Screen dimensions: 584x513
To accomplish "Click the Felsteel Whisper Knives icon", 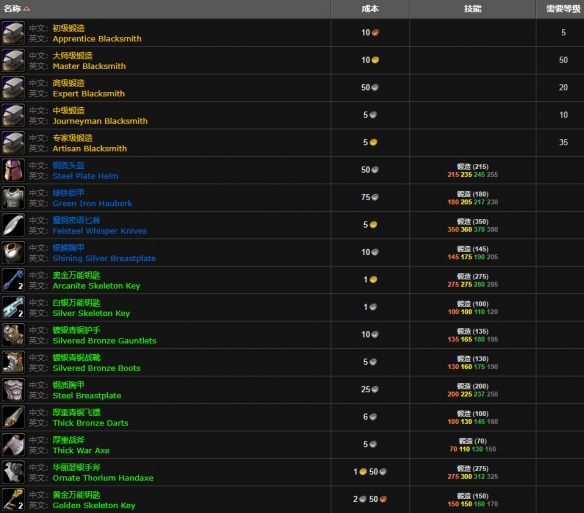I will pos(13,225).
